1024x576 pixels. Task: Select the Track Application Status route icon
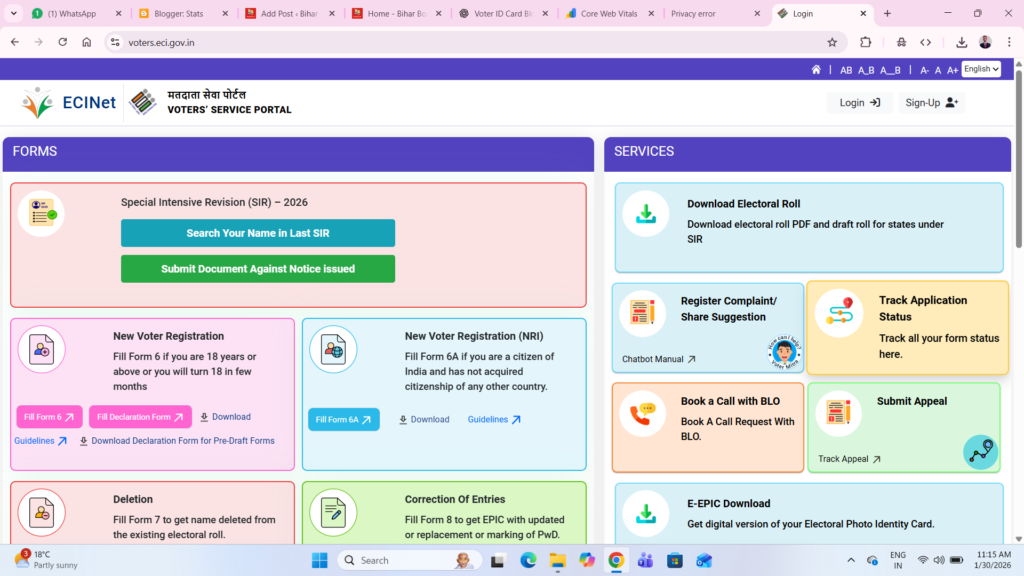(x=838, y=313)
